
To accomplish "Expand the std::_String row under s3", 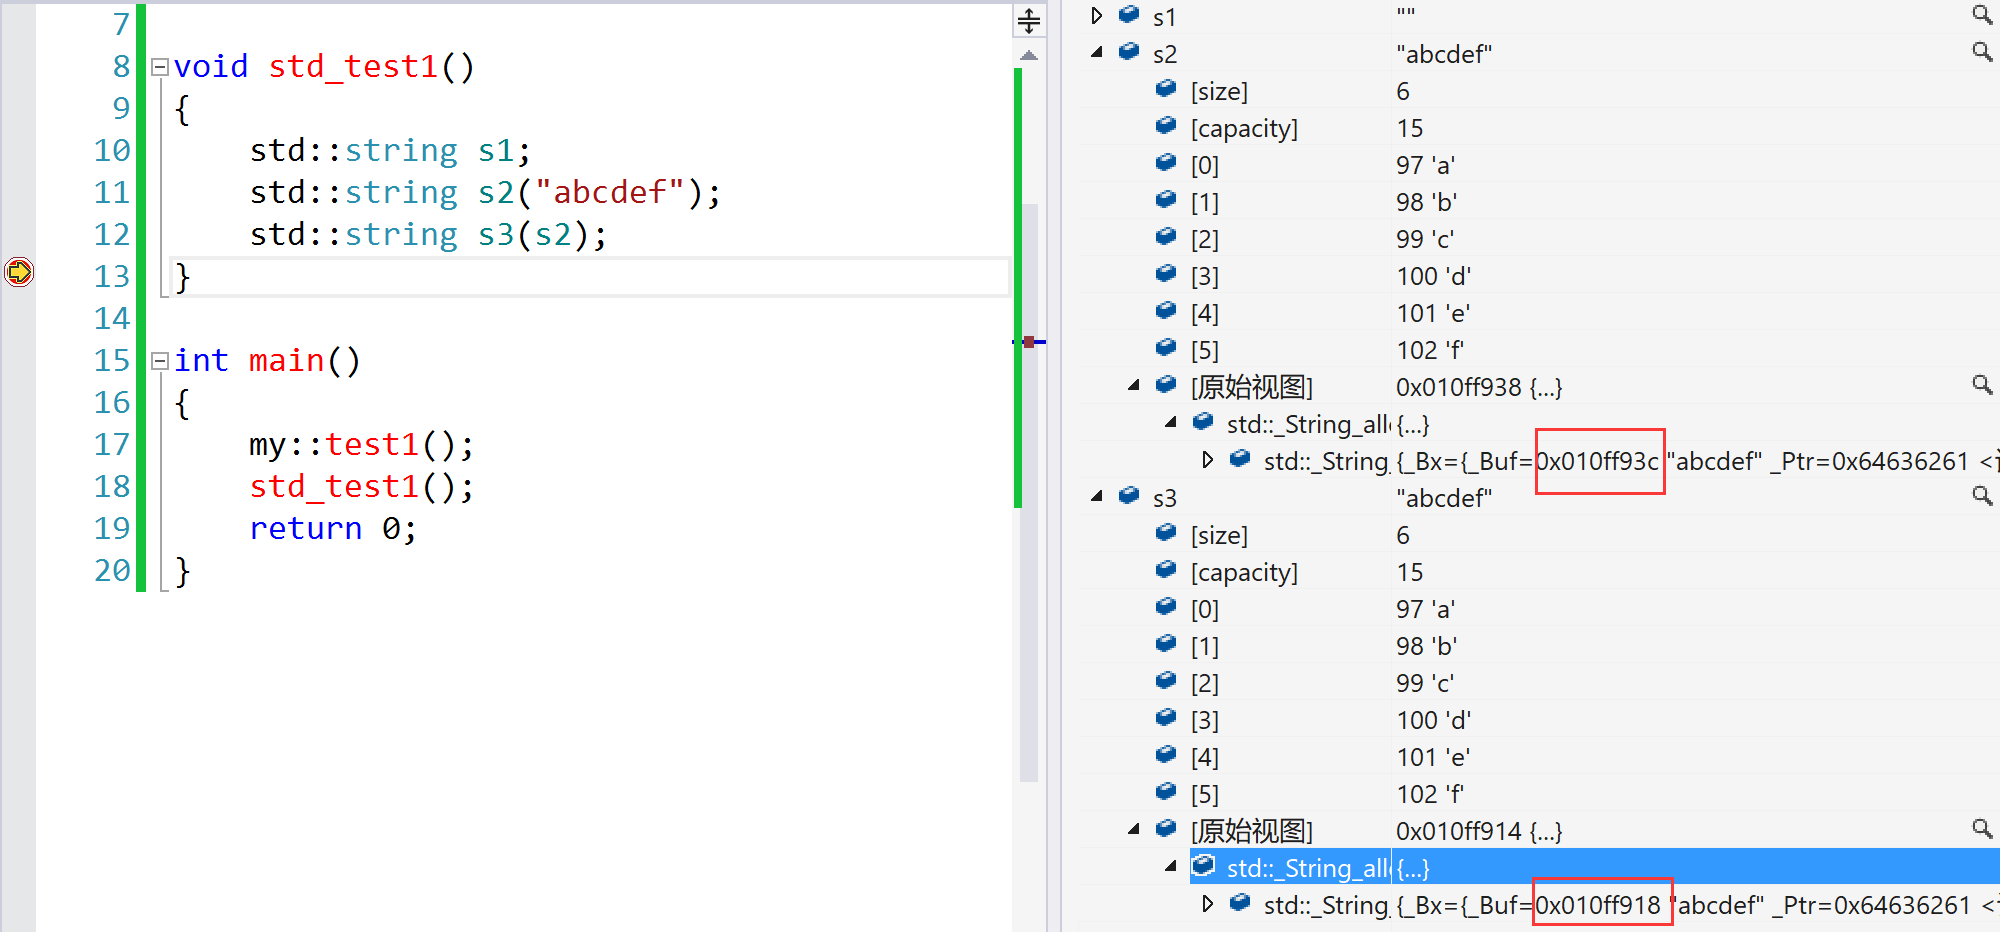I will (1208, 904).
